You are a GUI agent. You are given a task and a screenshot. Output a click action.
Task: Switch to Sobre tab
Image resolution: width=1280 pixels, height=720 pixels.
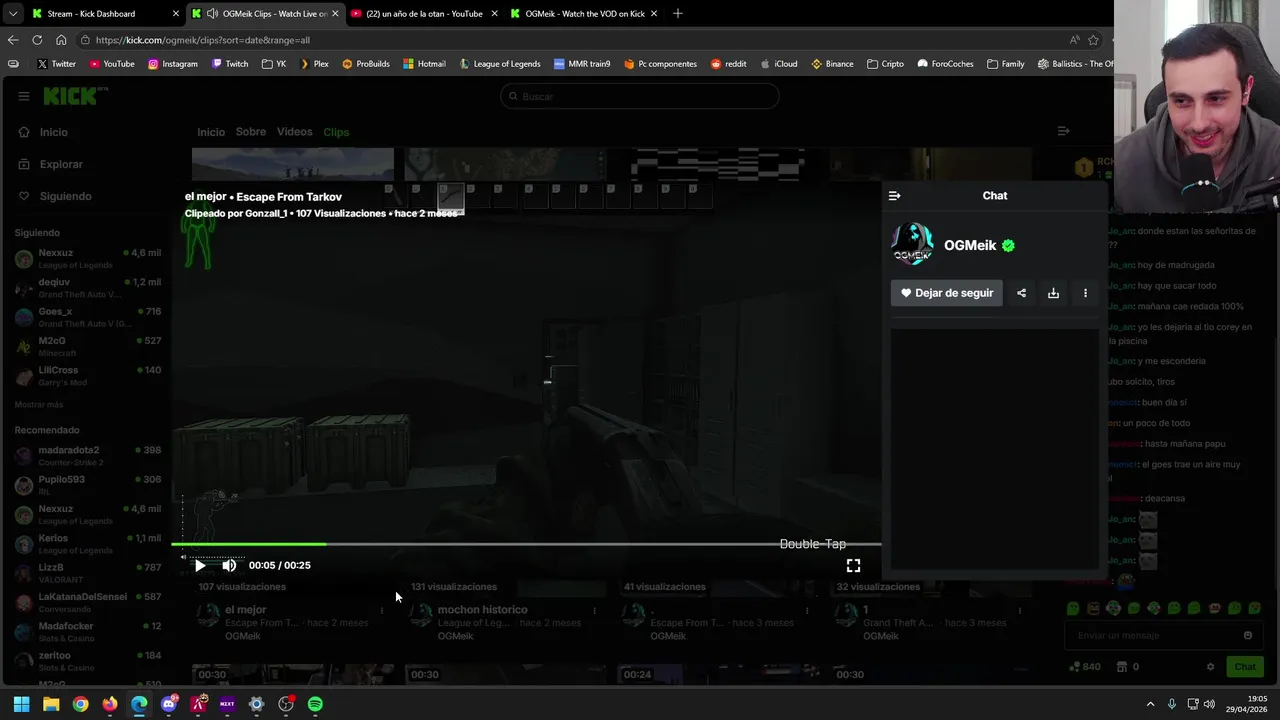pyautogui.click(x=251, y=132)
